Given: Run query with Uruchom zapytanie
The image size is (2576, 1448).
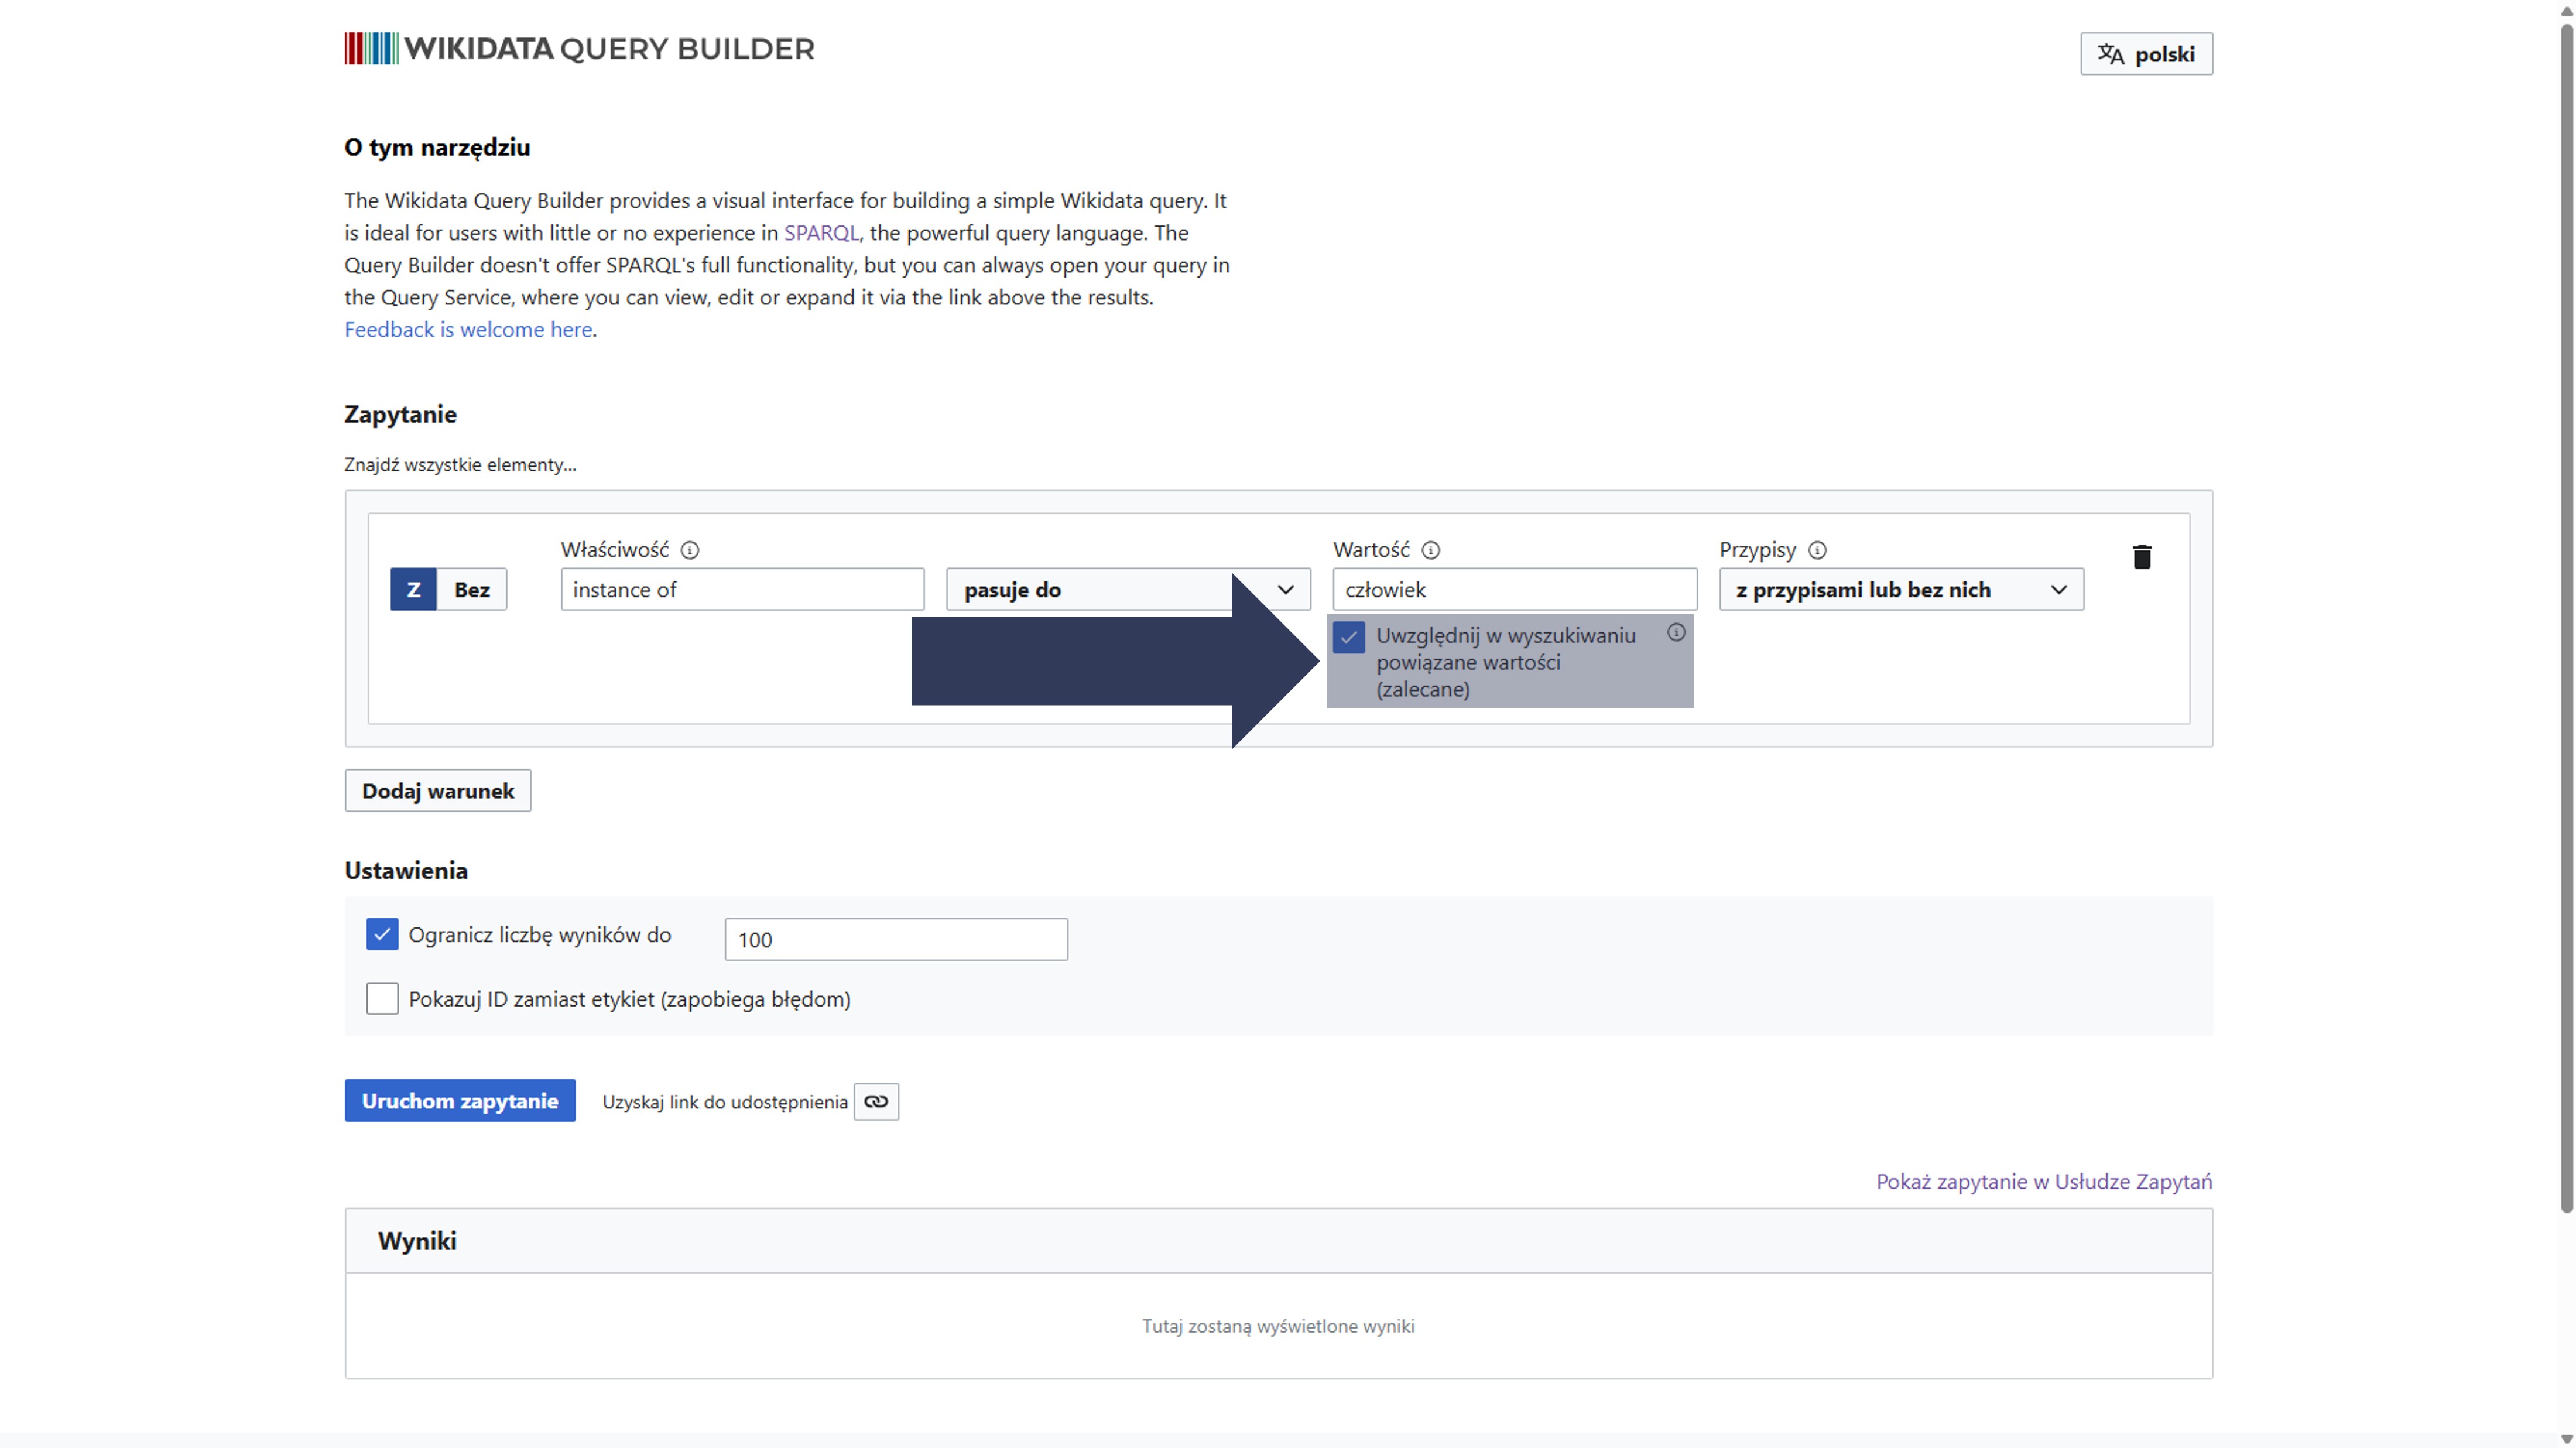Looking at the screenshot, I should 460,1100.
